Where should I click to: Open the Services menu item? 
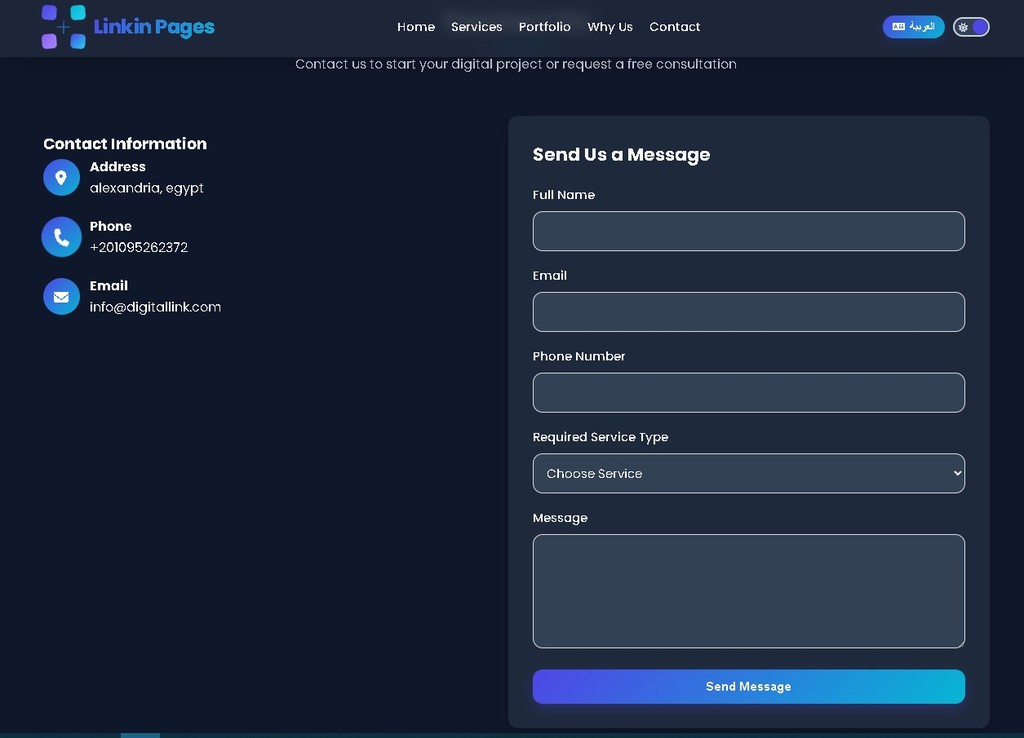point(476,27)
